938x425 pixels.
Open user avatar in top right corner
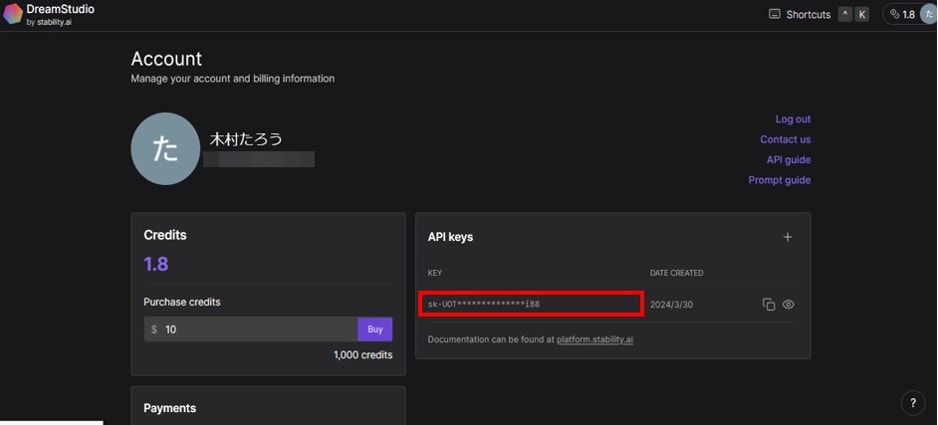(x=928, y=14)
